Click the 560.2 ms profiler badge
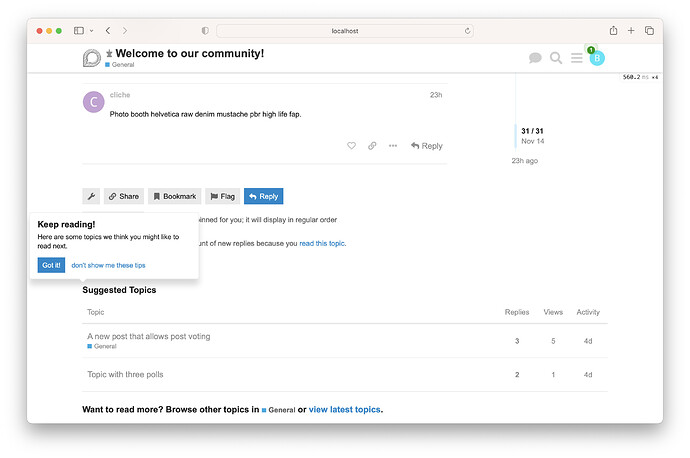The image size is (690, 458). (x=640, y=77)
